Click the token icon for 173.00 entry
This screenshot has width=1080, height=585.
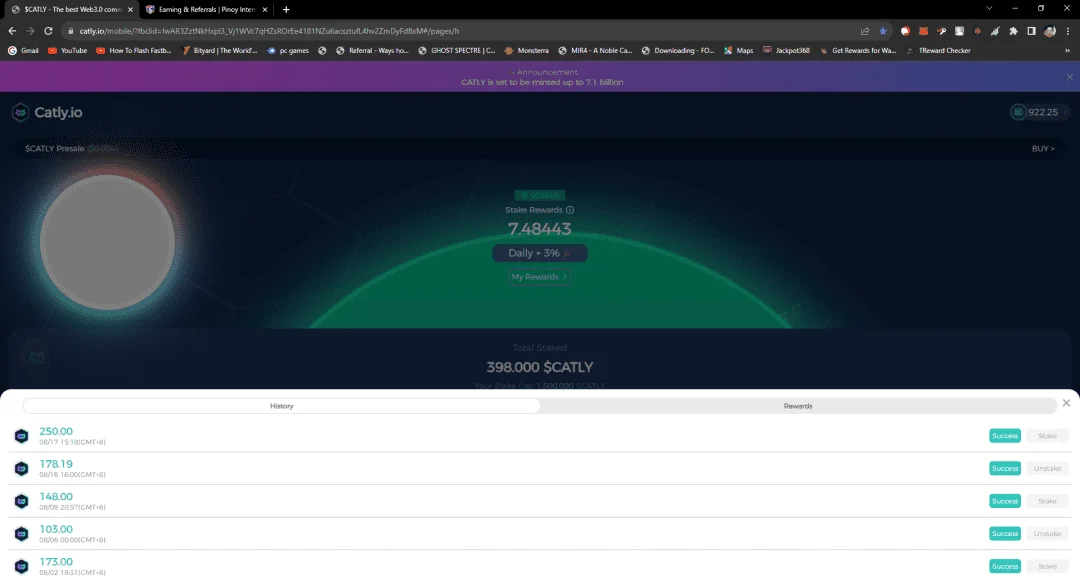pyautogui.click(x=21, y=566)
